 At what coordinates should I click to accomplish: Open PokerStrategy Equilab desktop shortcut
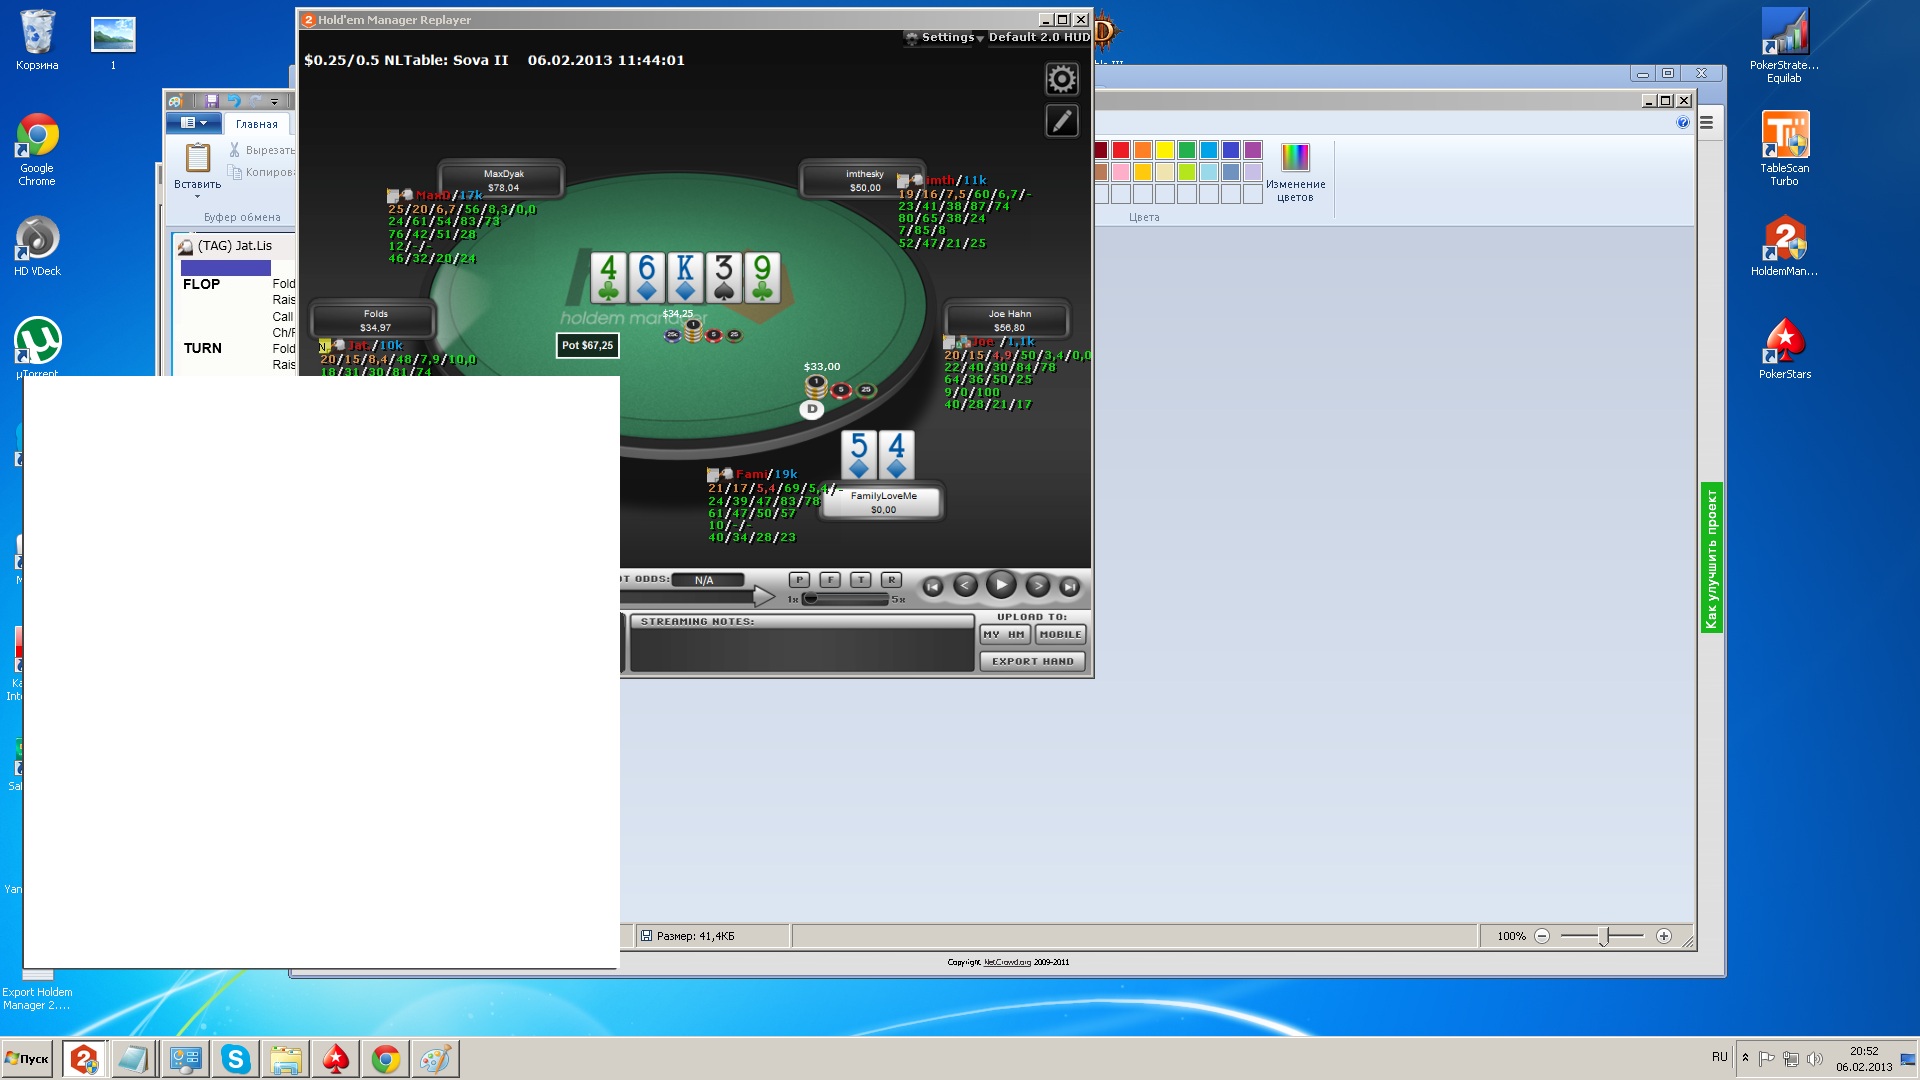[1784, 45]
